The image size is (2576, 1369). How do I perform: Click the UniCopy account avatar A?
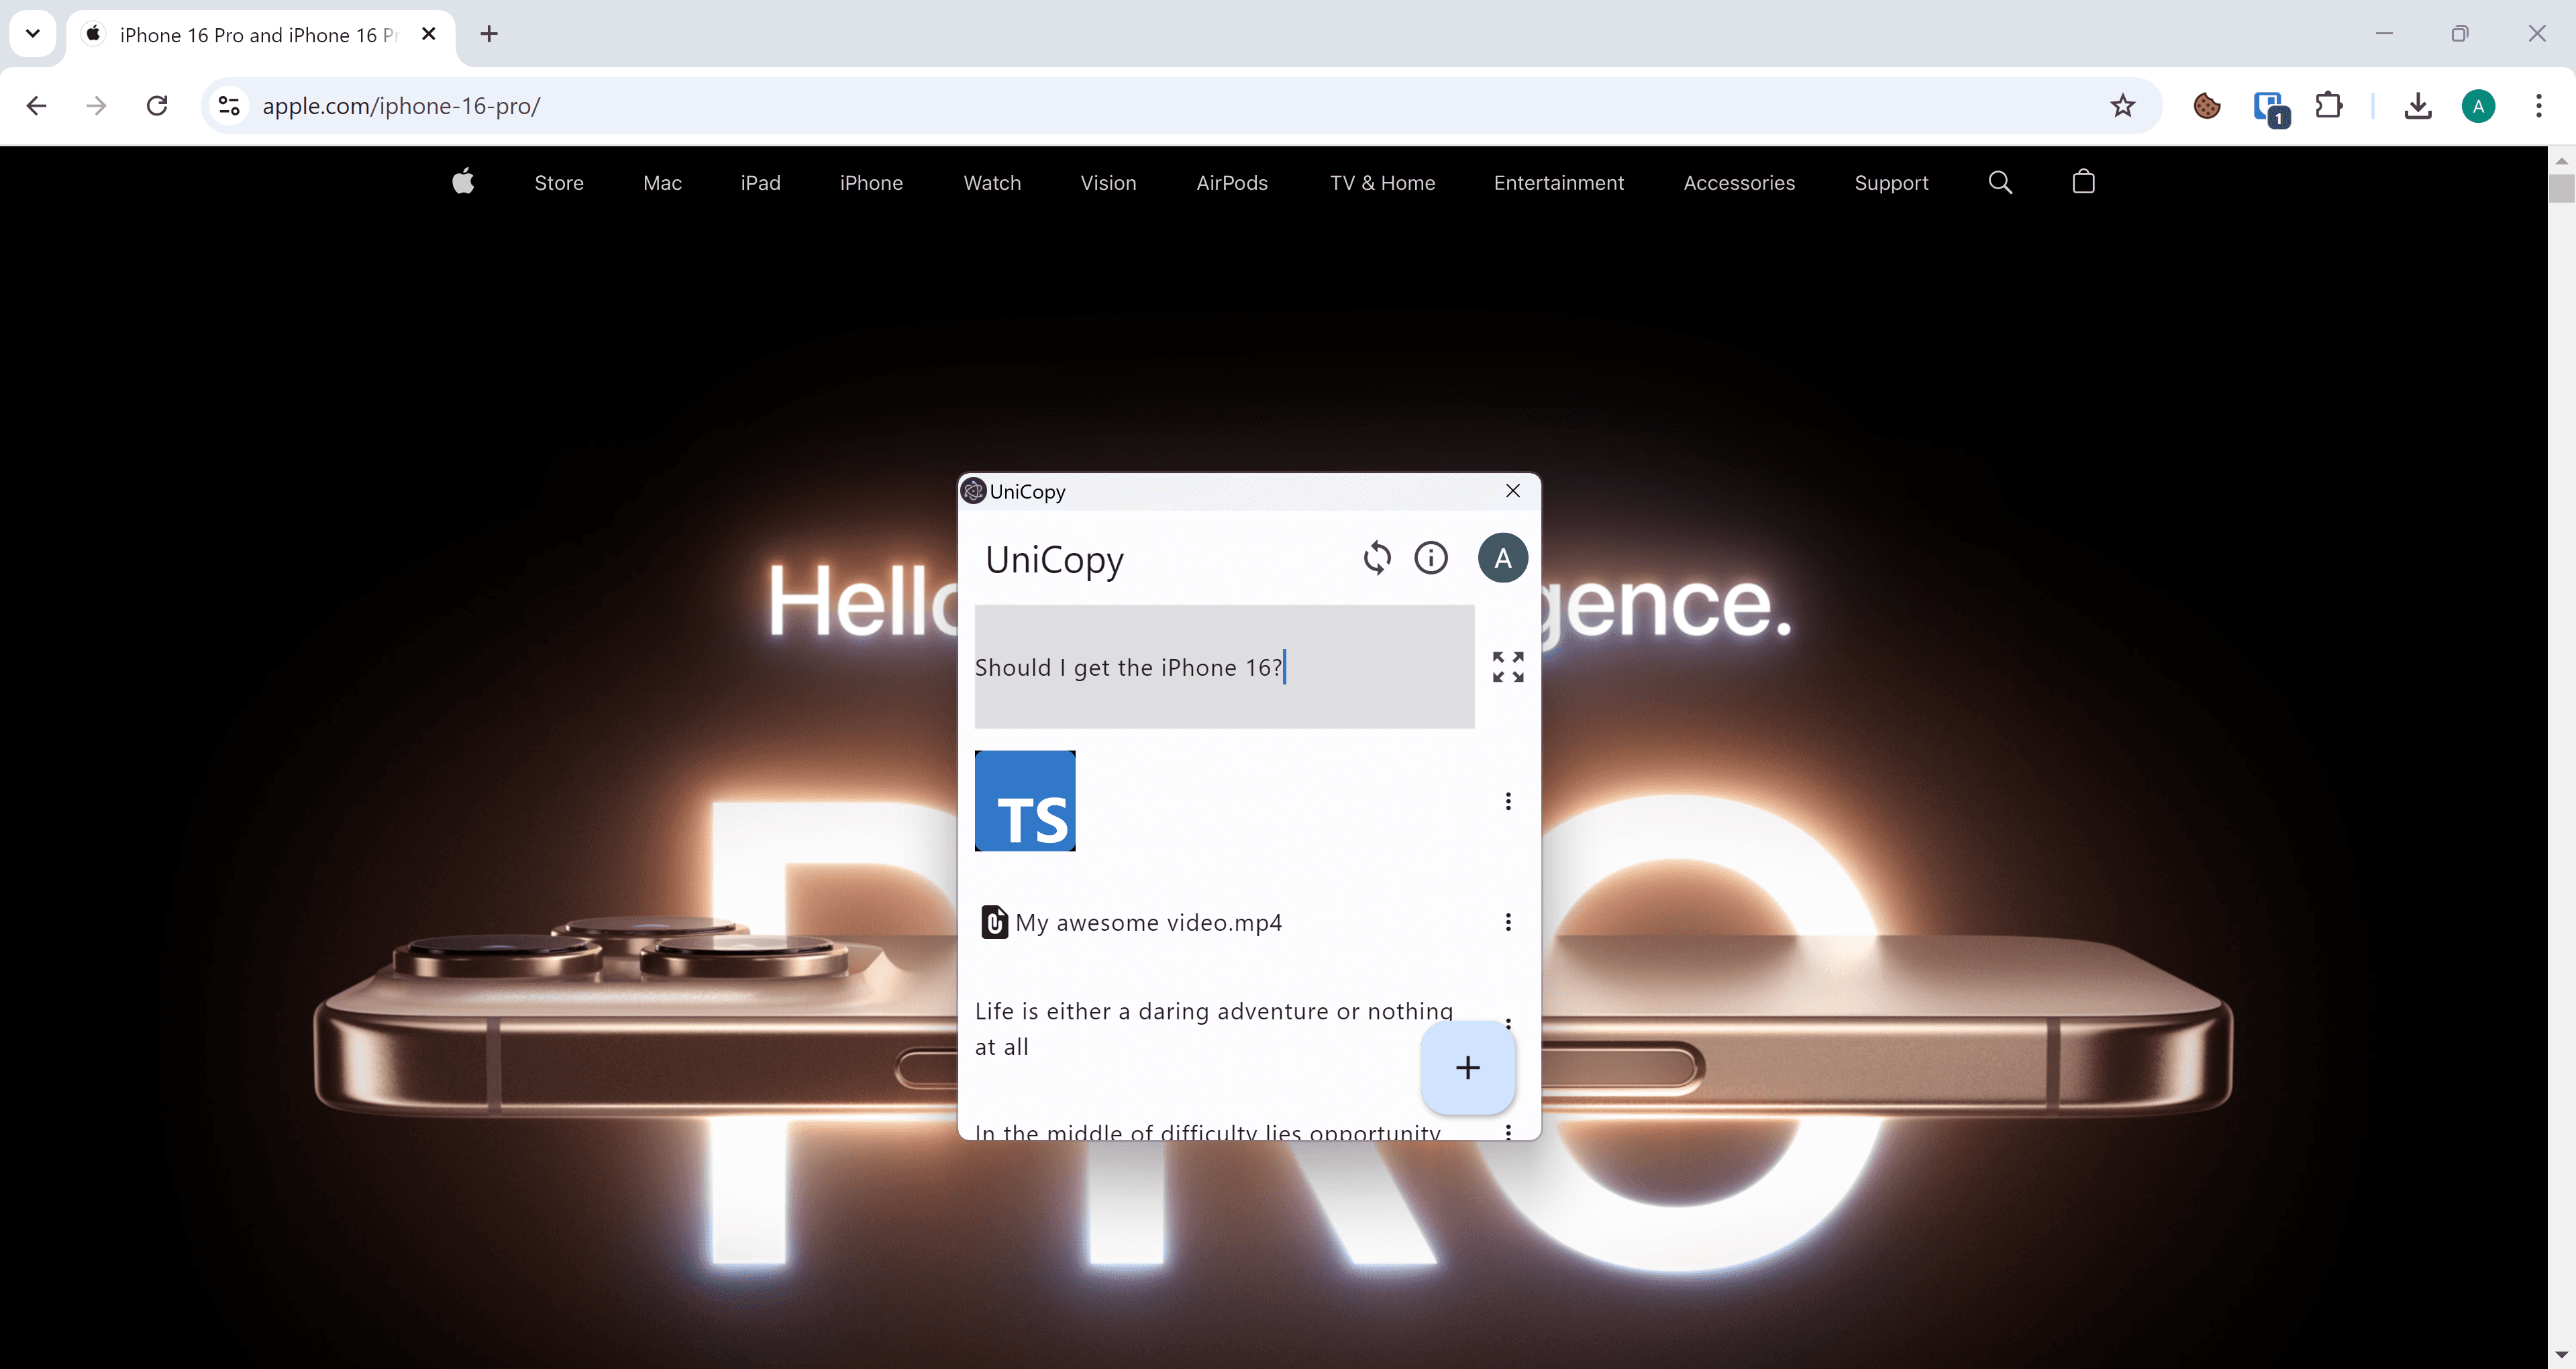click(x=1502, y=558)
